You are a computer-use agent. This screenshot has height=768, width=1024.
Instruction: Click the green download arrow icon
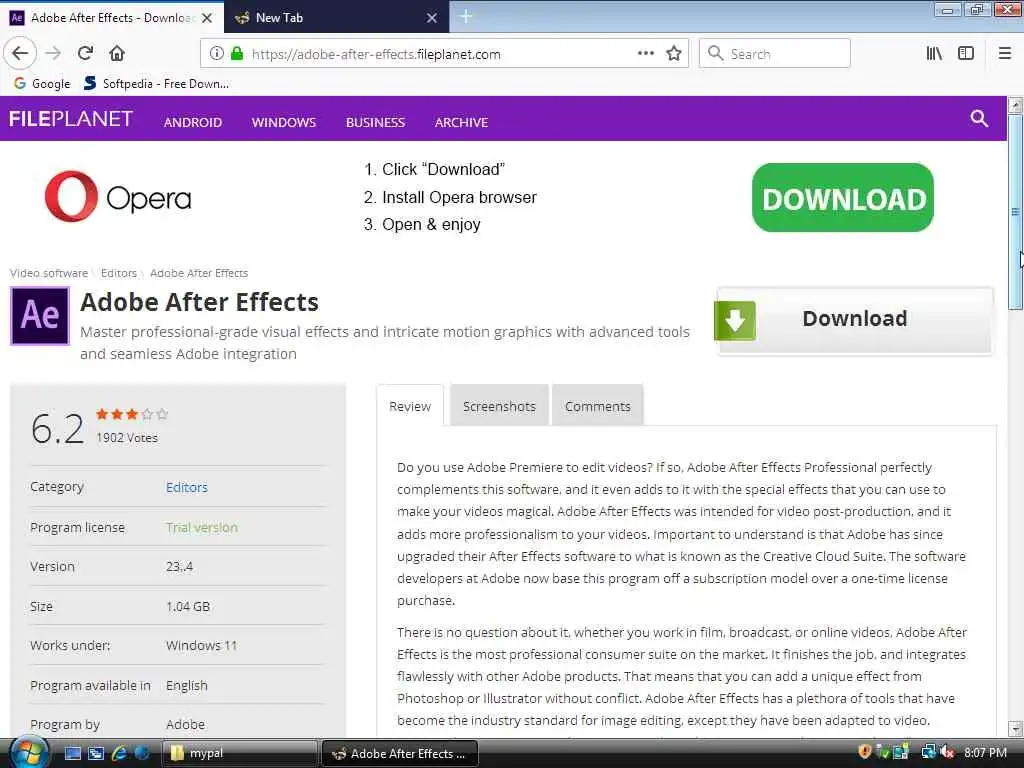[735, 321]
